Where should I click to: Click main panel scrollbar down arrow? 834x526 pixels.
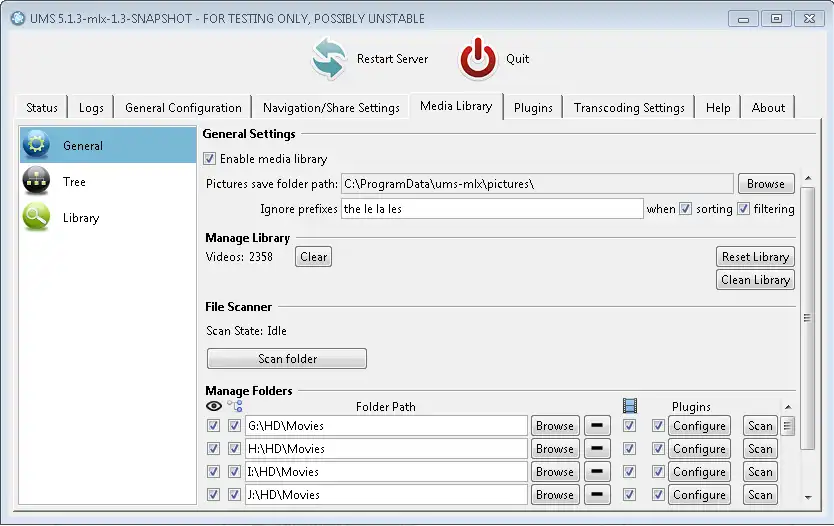808,497
